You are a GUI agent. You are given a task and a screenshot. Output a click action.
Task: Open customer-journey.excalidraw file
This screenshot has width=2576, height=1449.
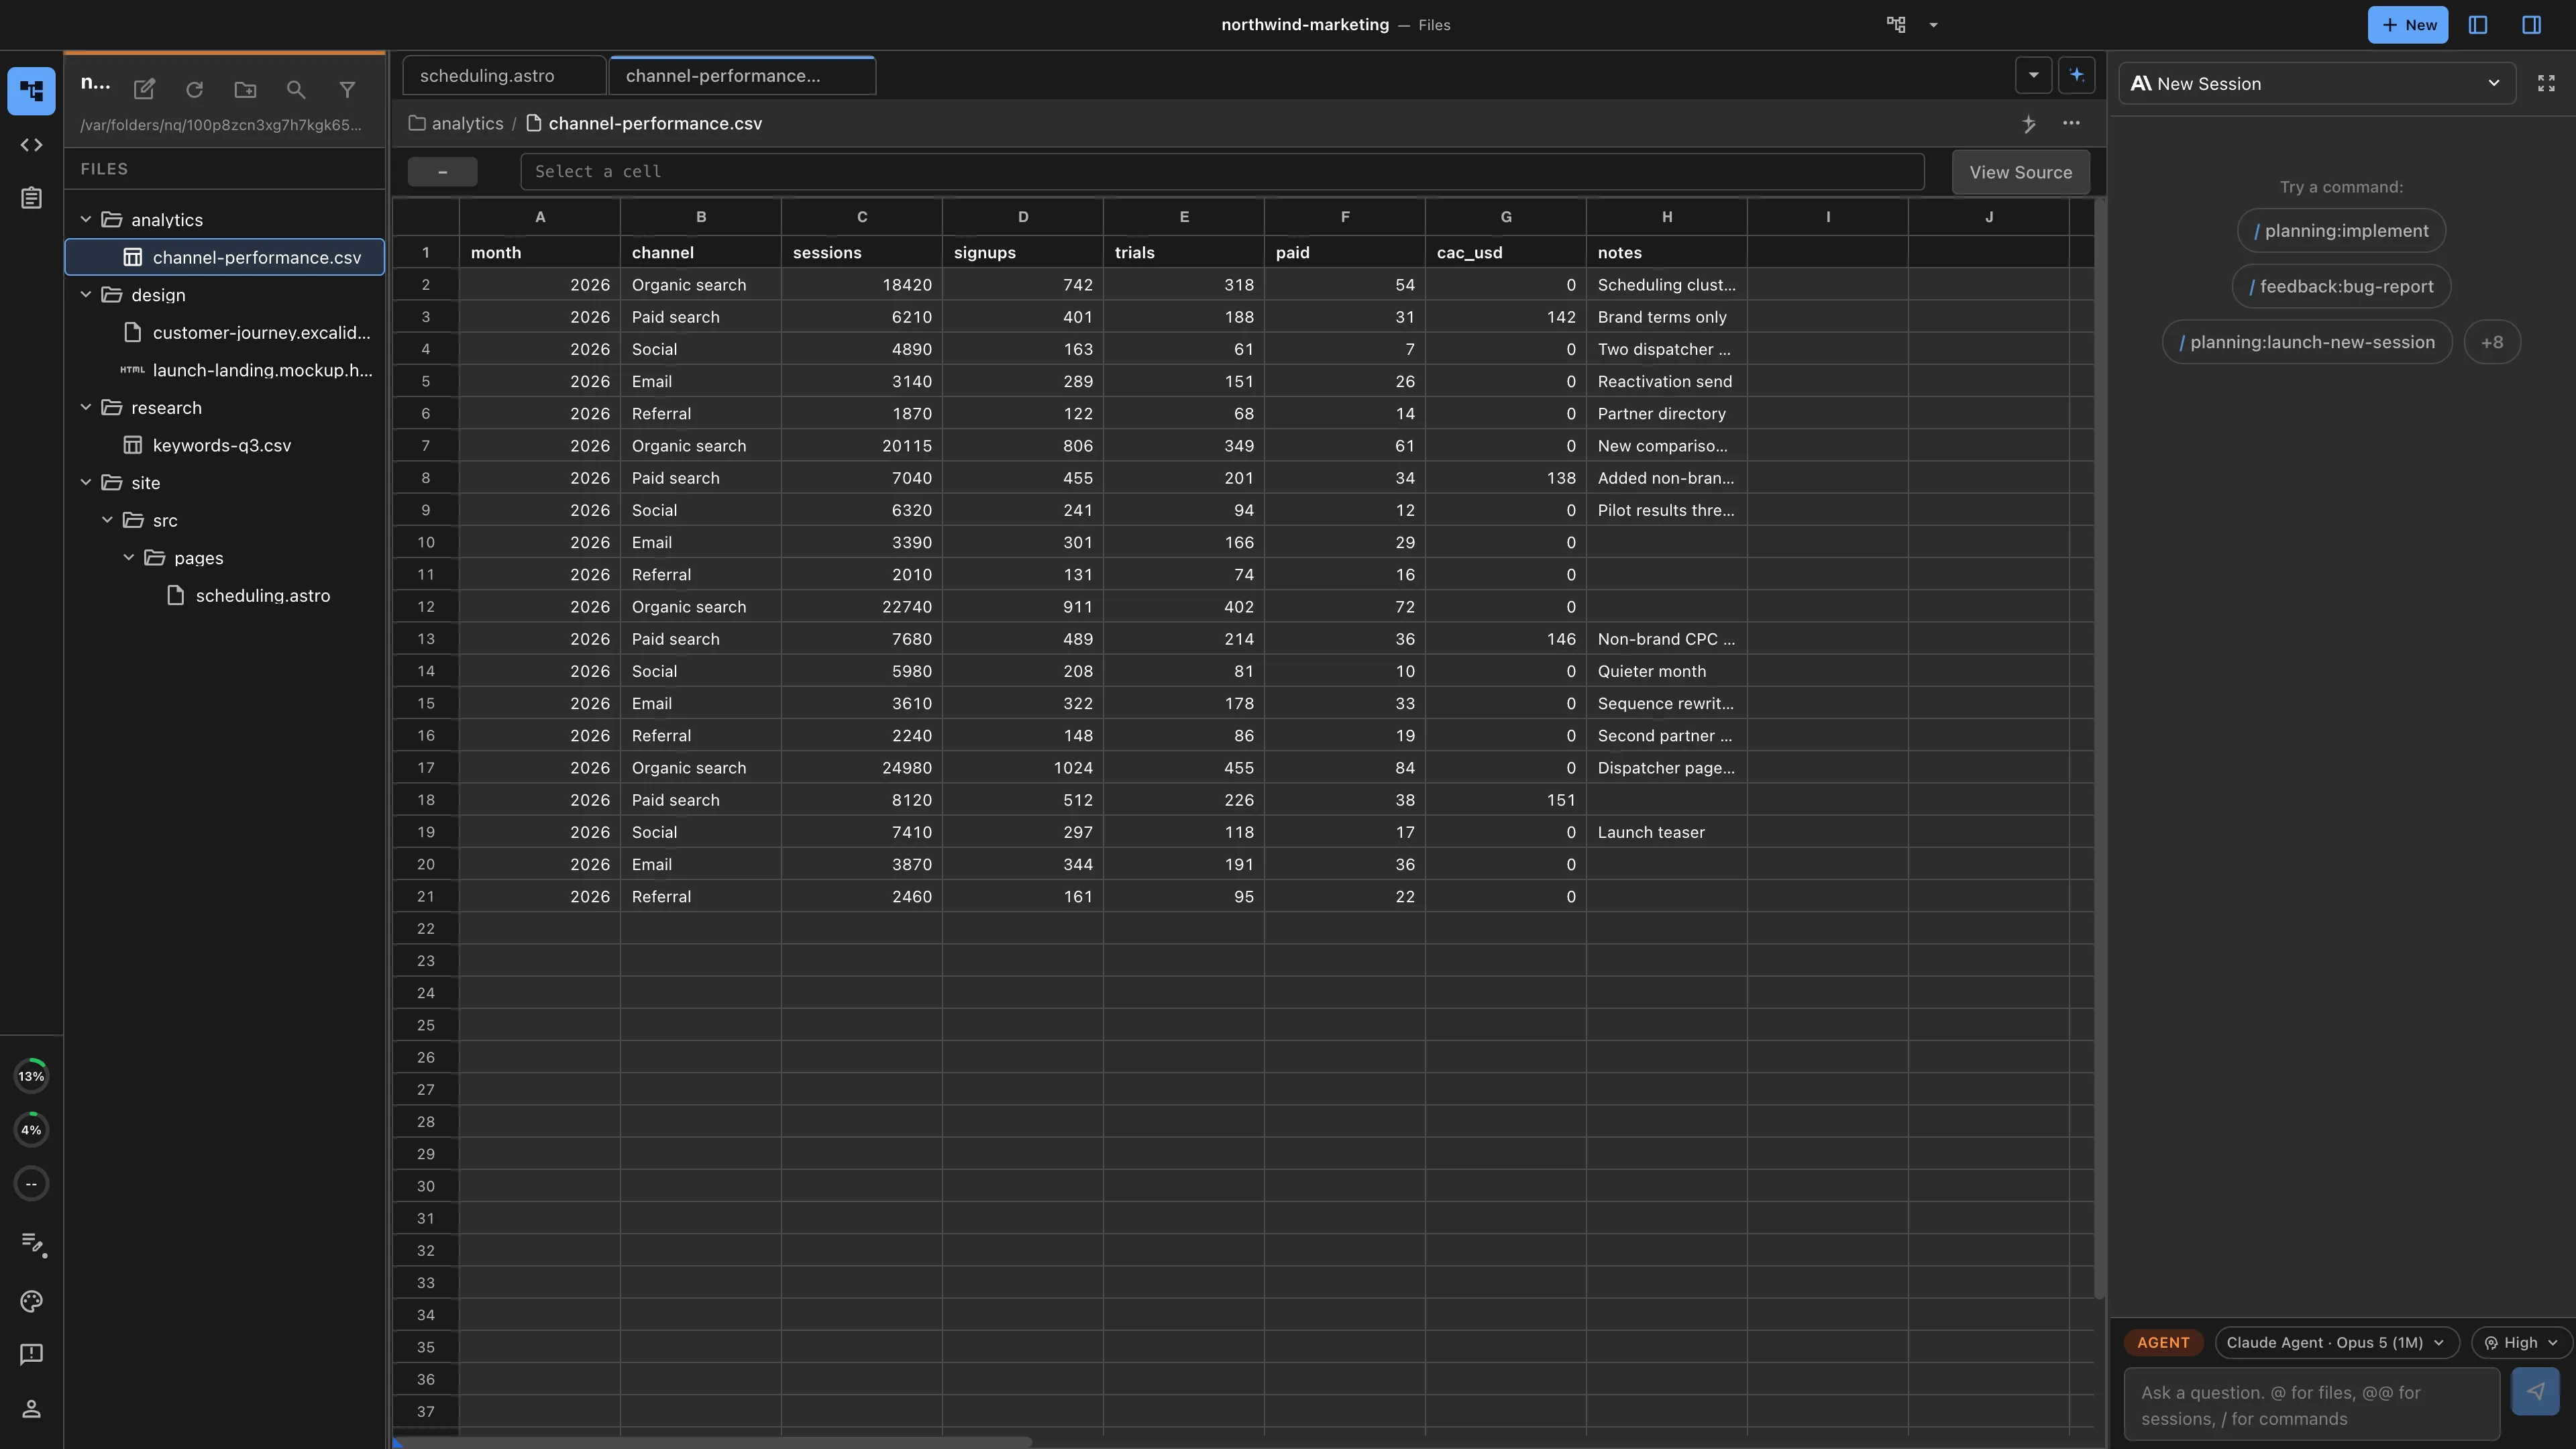click(x=225, y=333)
